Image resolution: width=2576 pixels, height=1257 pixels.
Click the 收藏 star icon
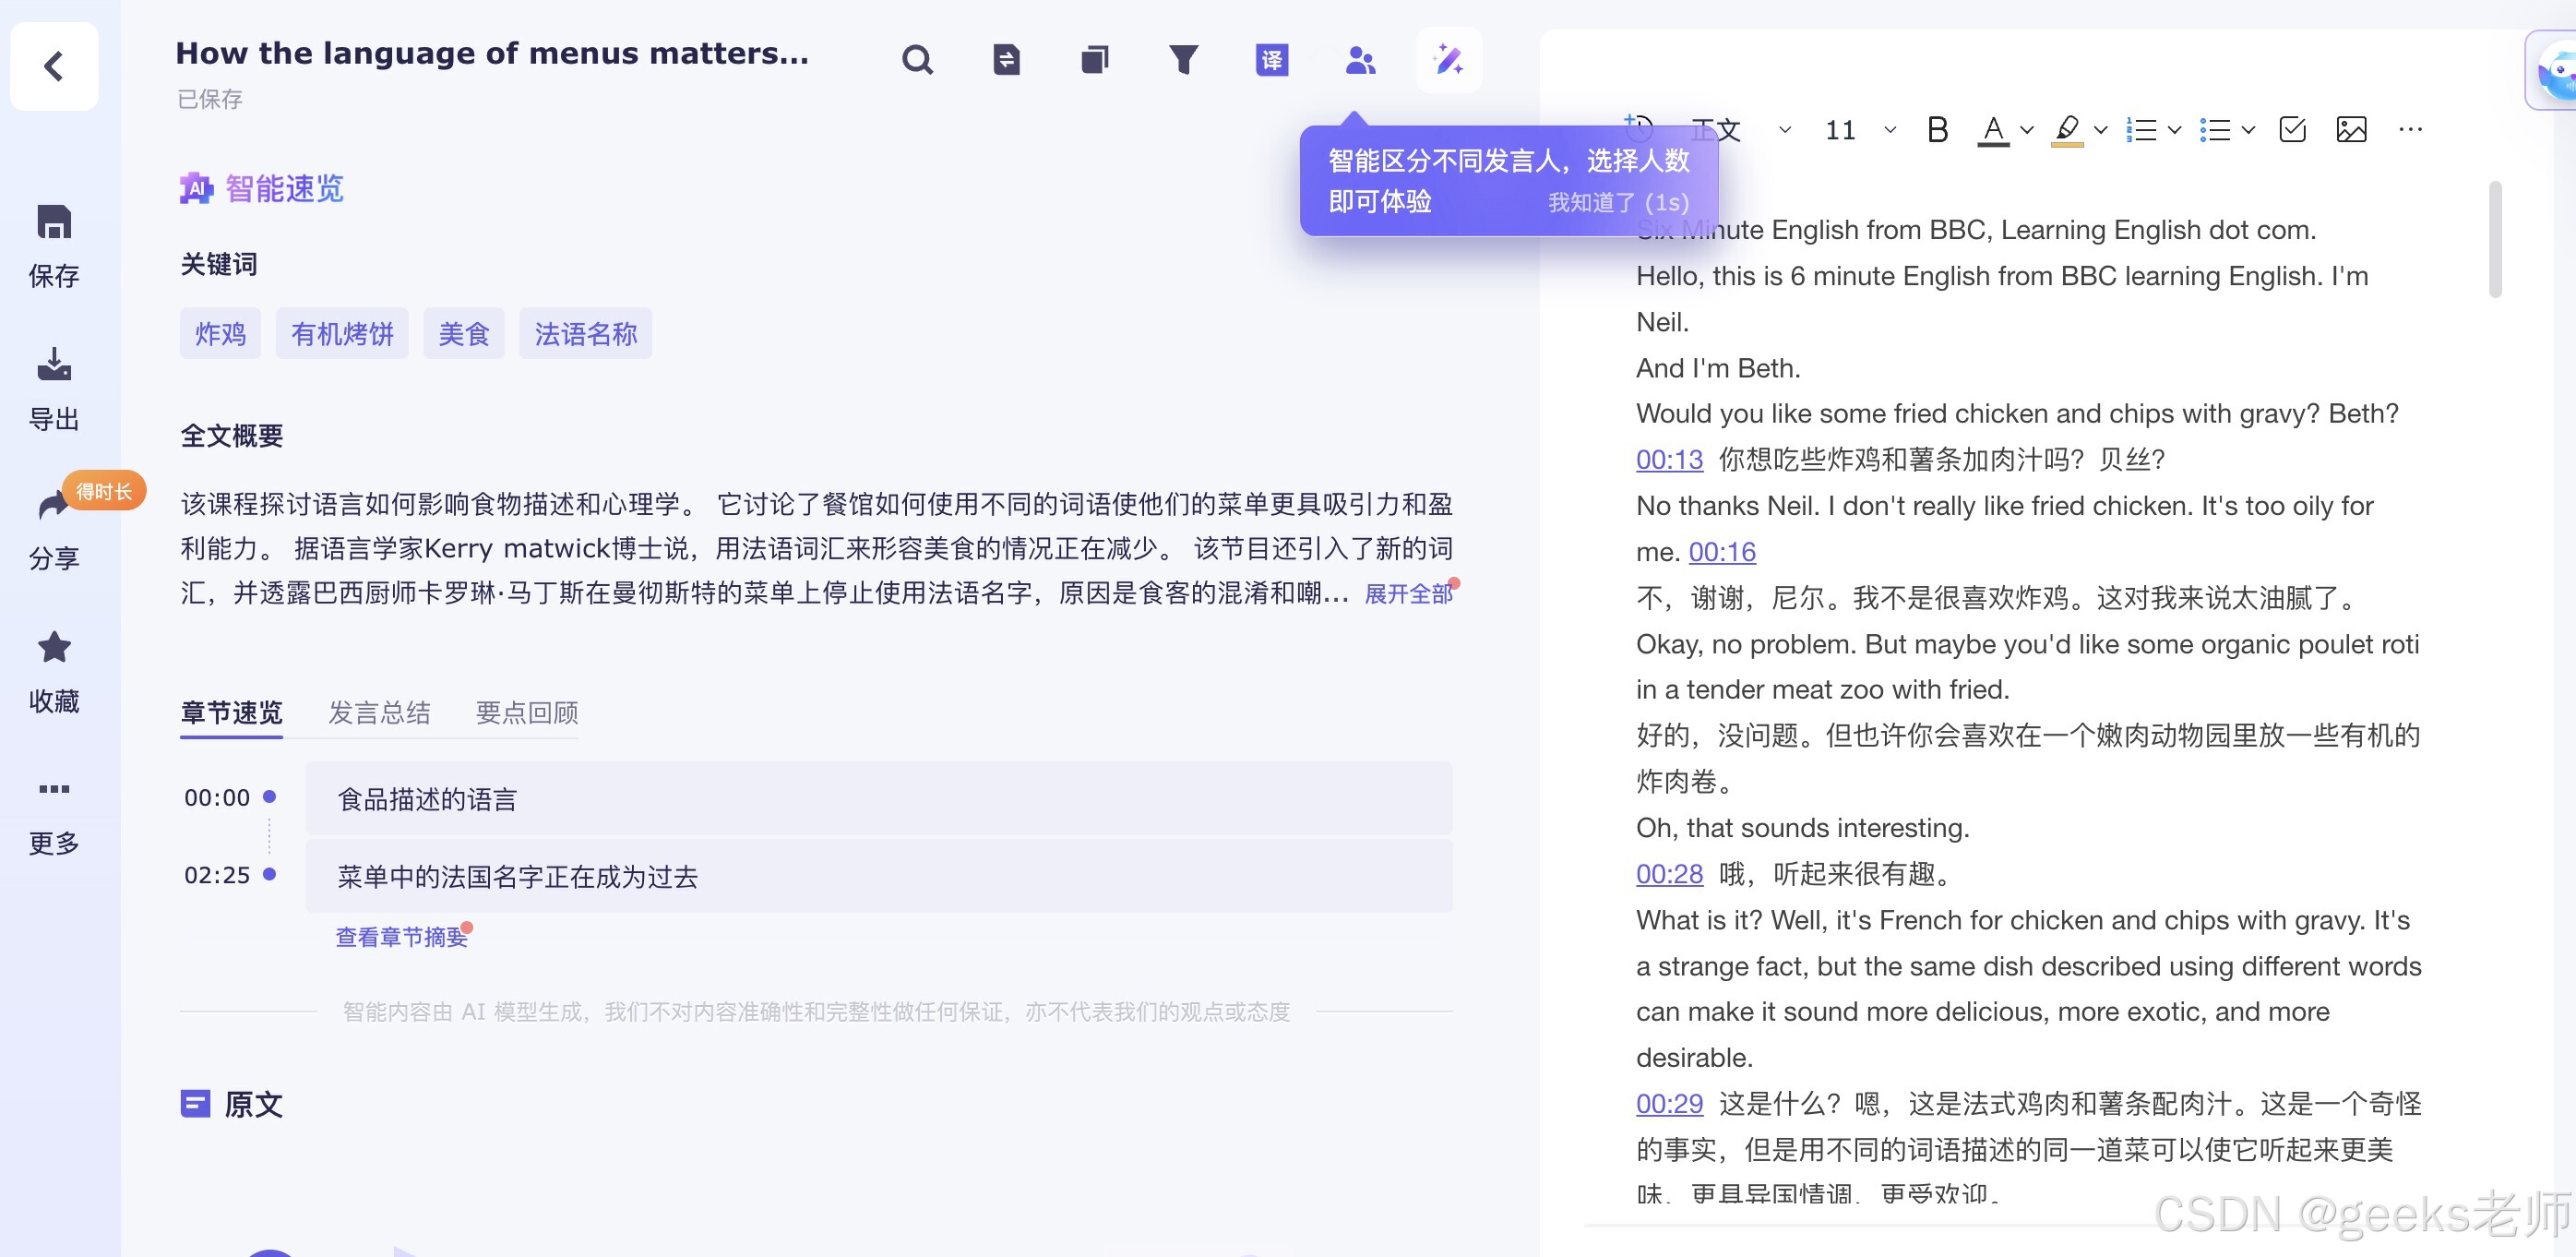point(54,648)
